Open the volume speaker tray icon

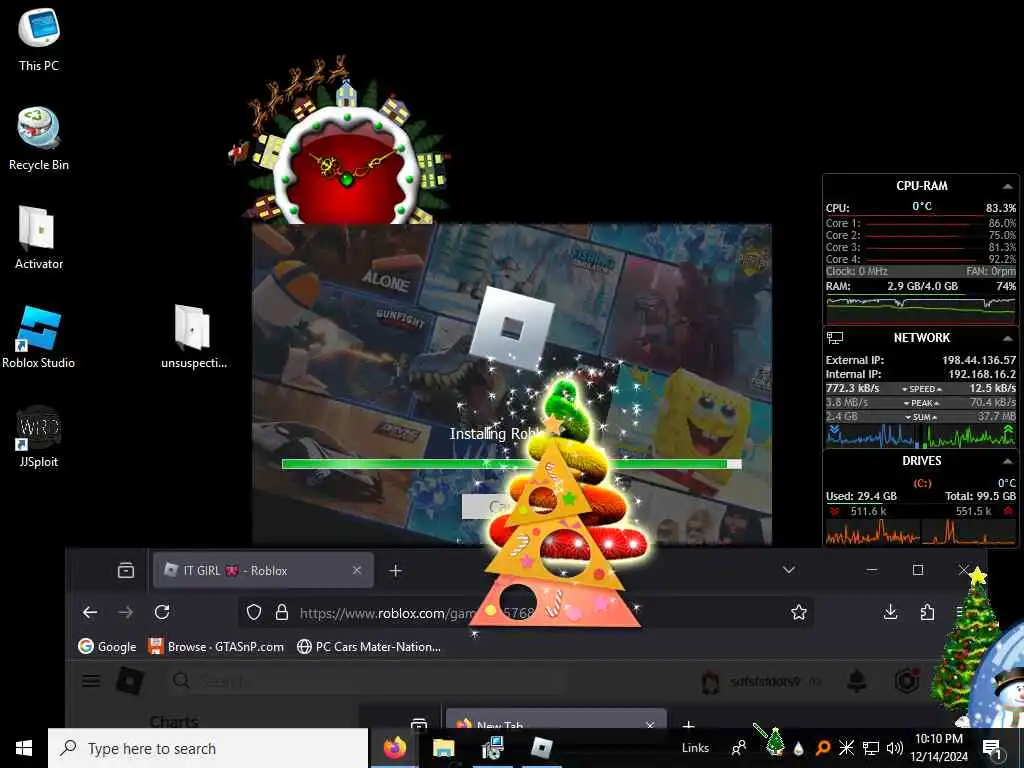(x=895, y=748)
